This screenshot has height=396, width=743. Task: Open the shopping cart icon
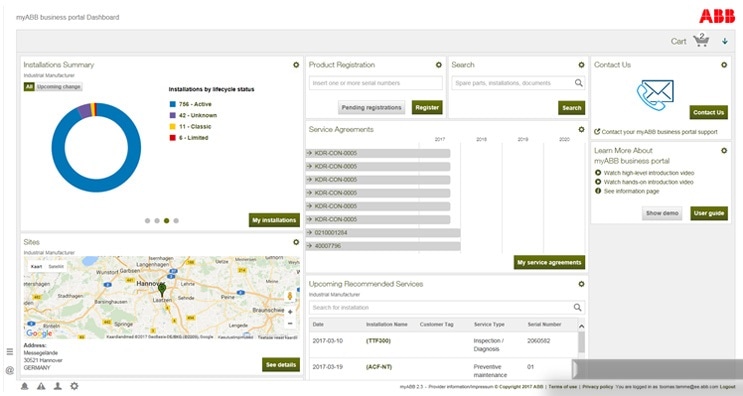coord(701,41)
